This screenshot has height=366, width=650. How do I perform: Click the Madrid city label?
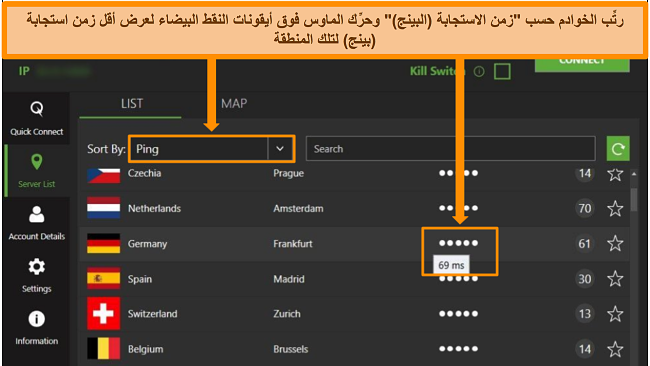pyautogui.click(x=289, y=279)
